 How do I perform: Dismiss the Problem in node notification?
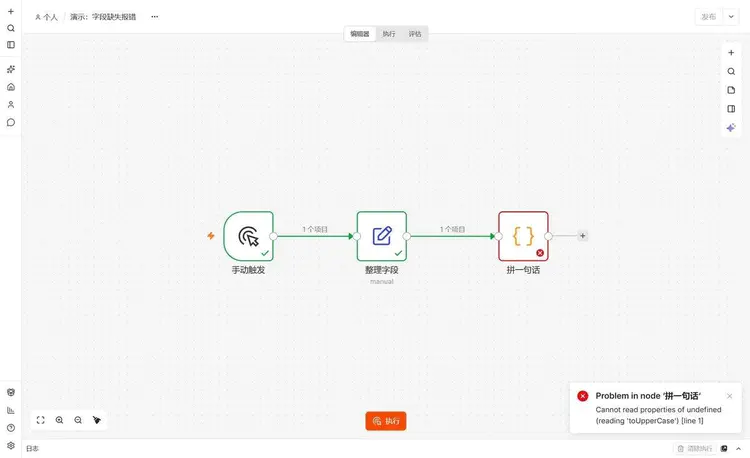point(729,396)
